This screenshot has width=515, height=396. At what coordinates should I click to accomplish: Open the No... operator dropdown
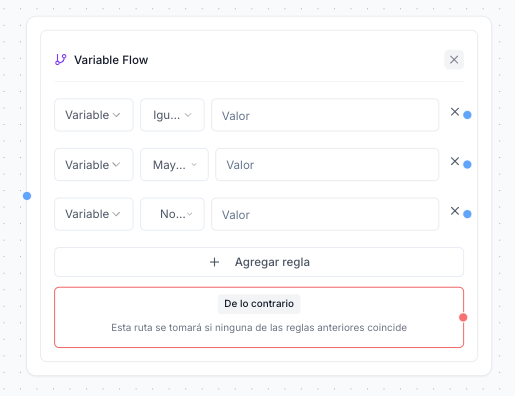pyautogui.click(x=172, y=214)
